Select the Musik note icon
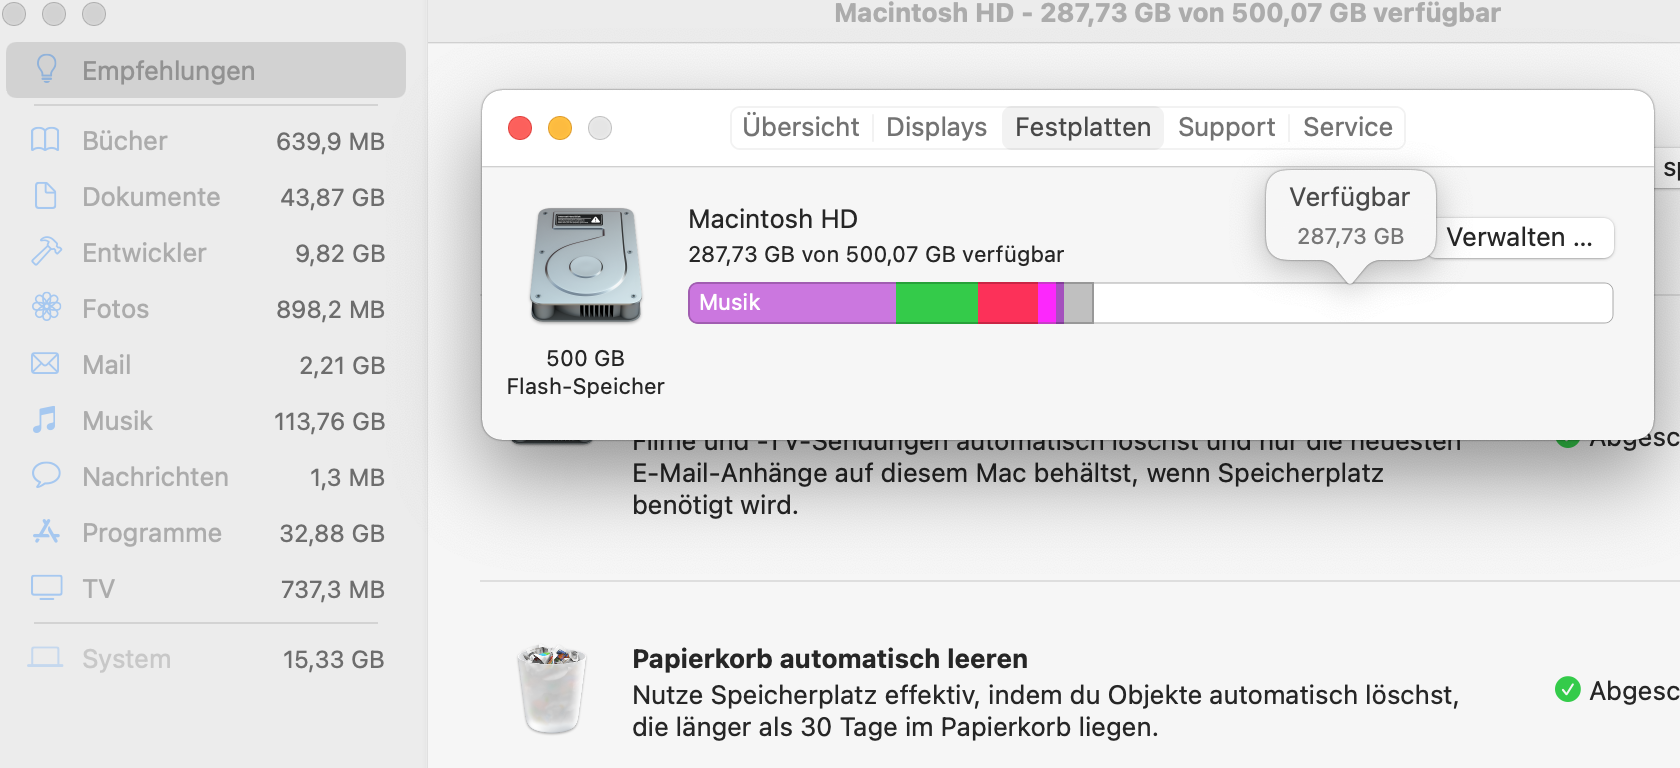 coord(46,419)
